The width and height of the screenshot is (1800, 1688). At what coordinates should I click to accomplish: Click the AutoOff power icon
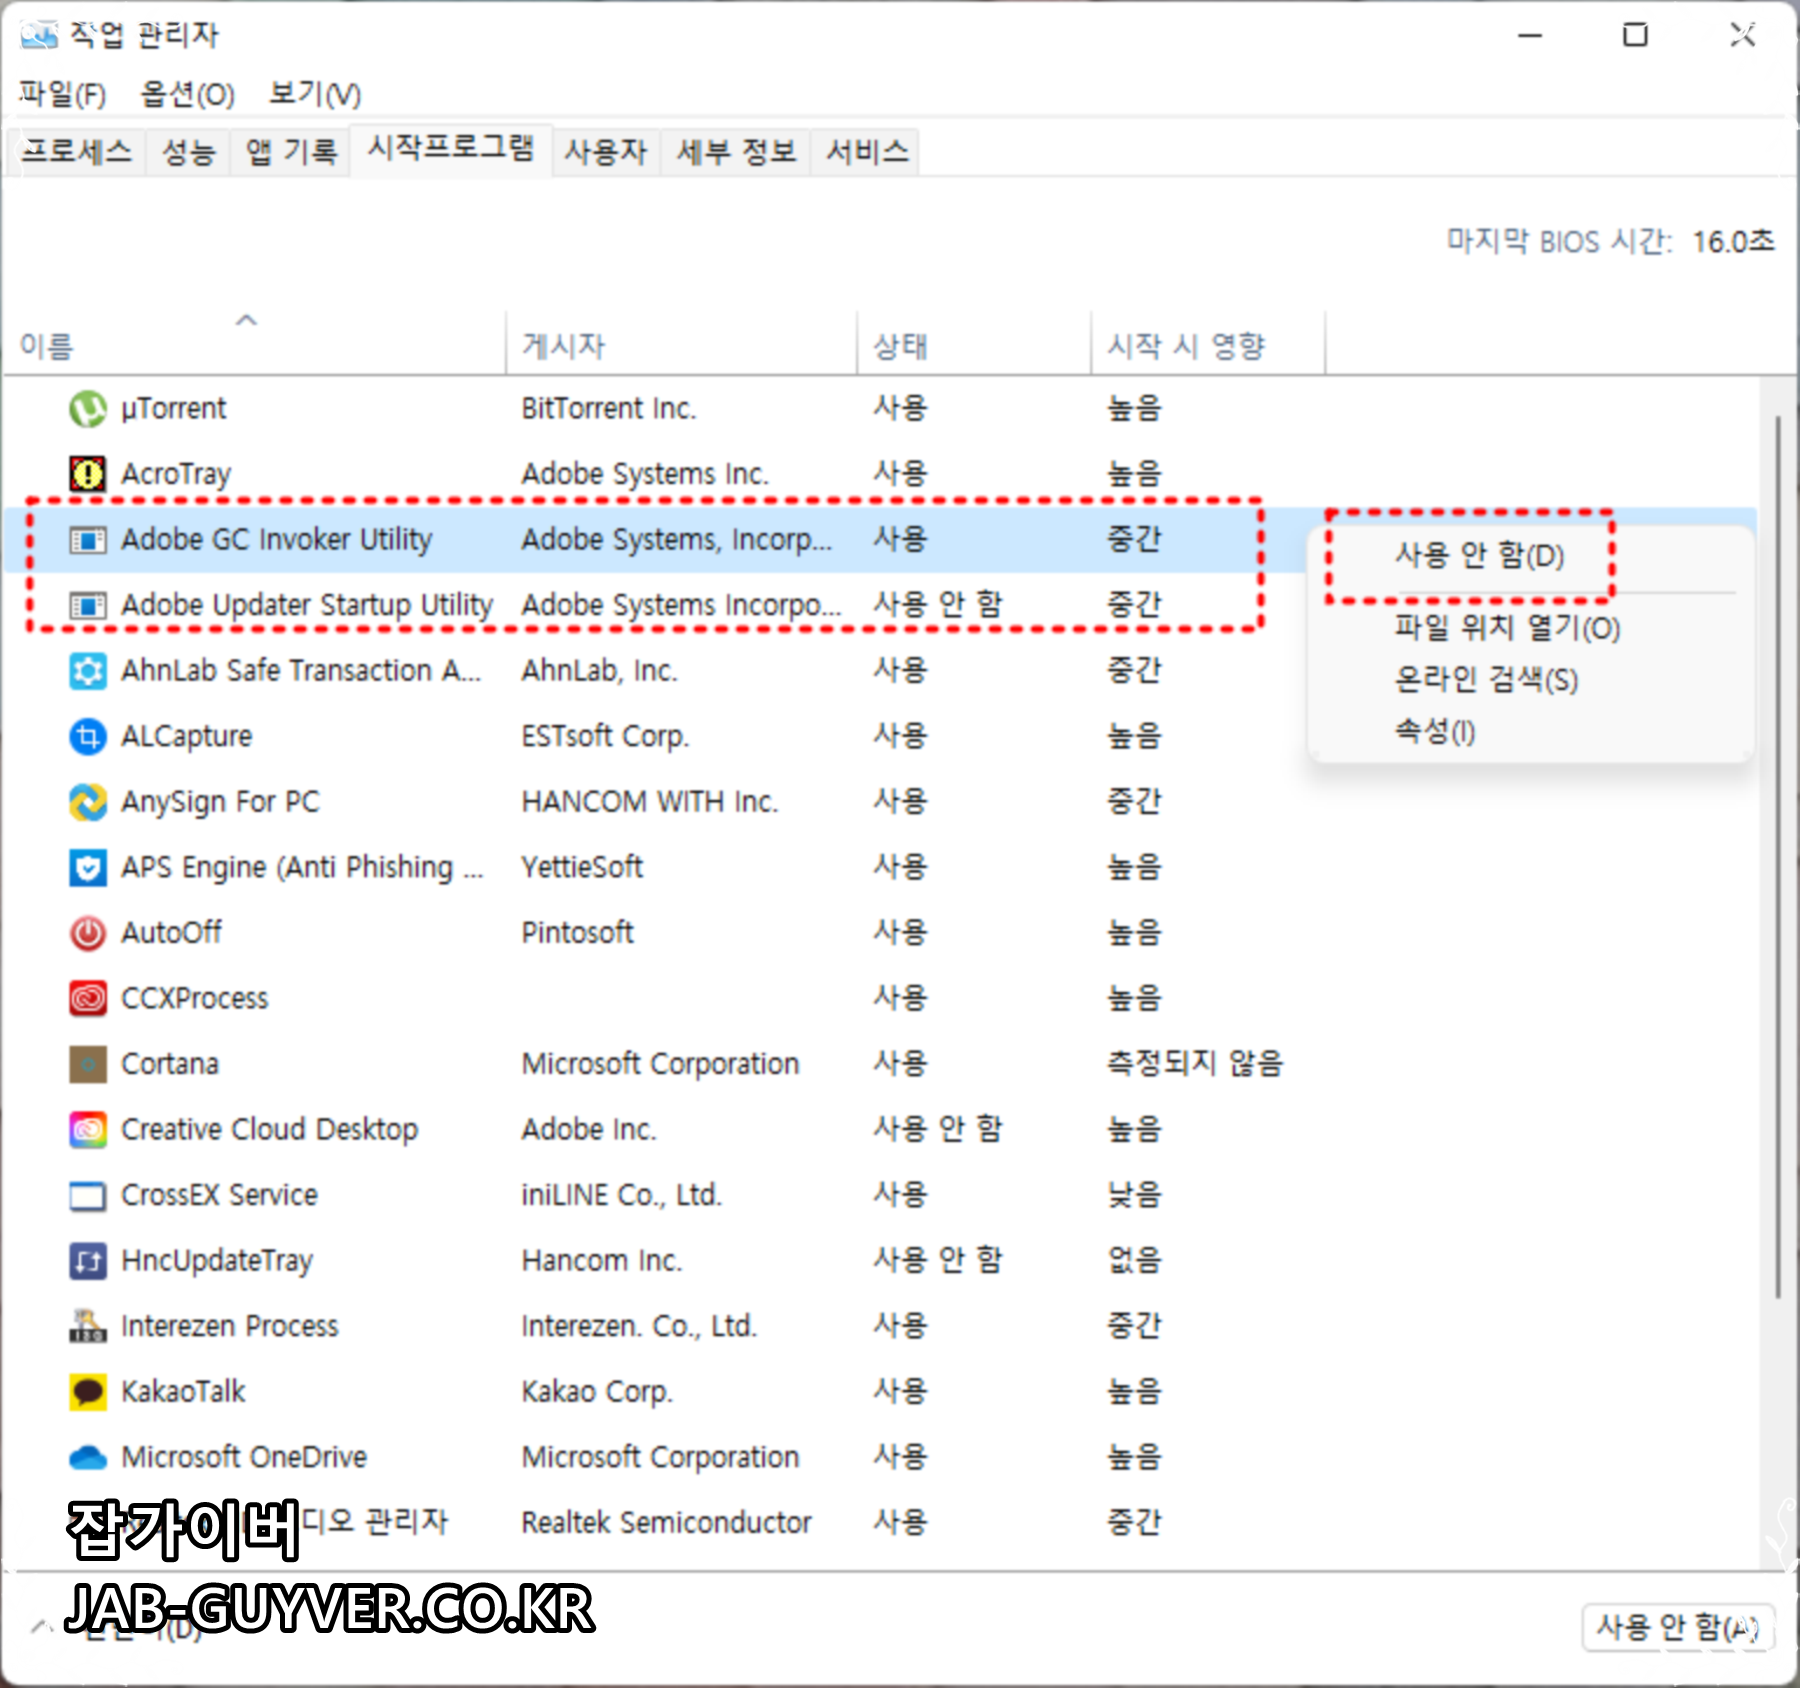[x=88, y=933]
